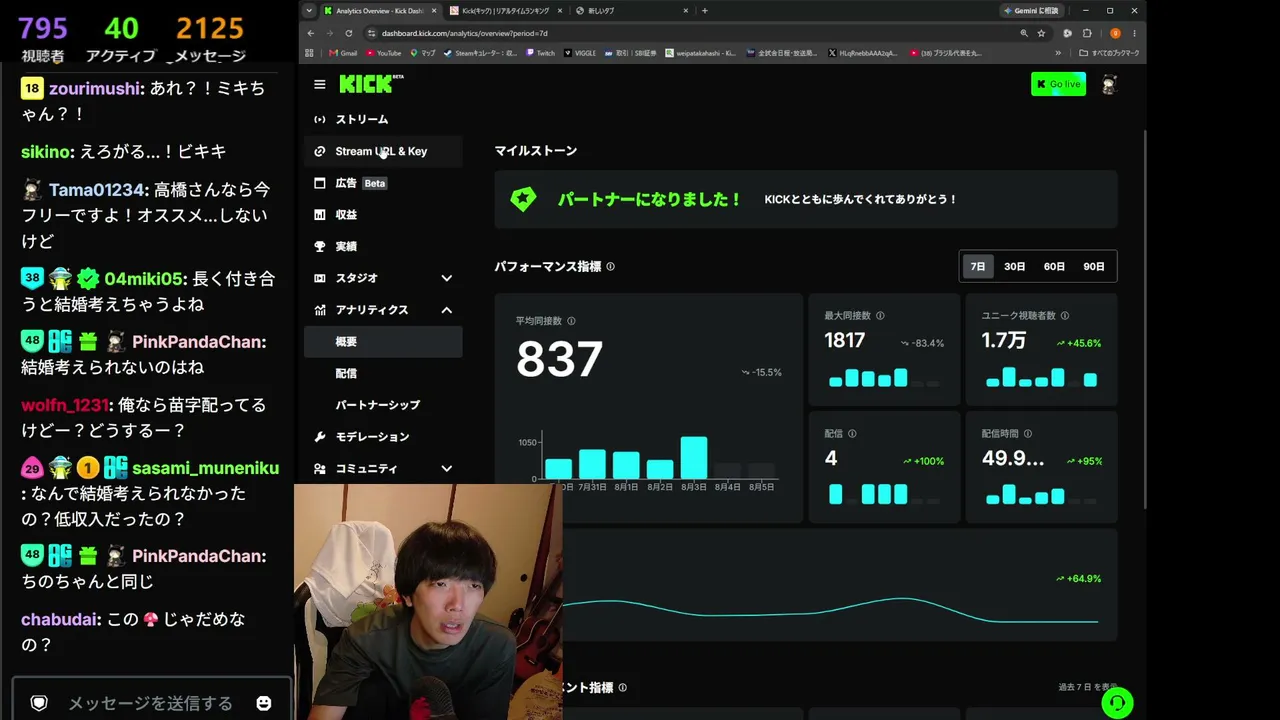Click info icon beside 平均同接数

click(x=571, y=321)
